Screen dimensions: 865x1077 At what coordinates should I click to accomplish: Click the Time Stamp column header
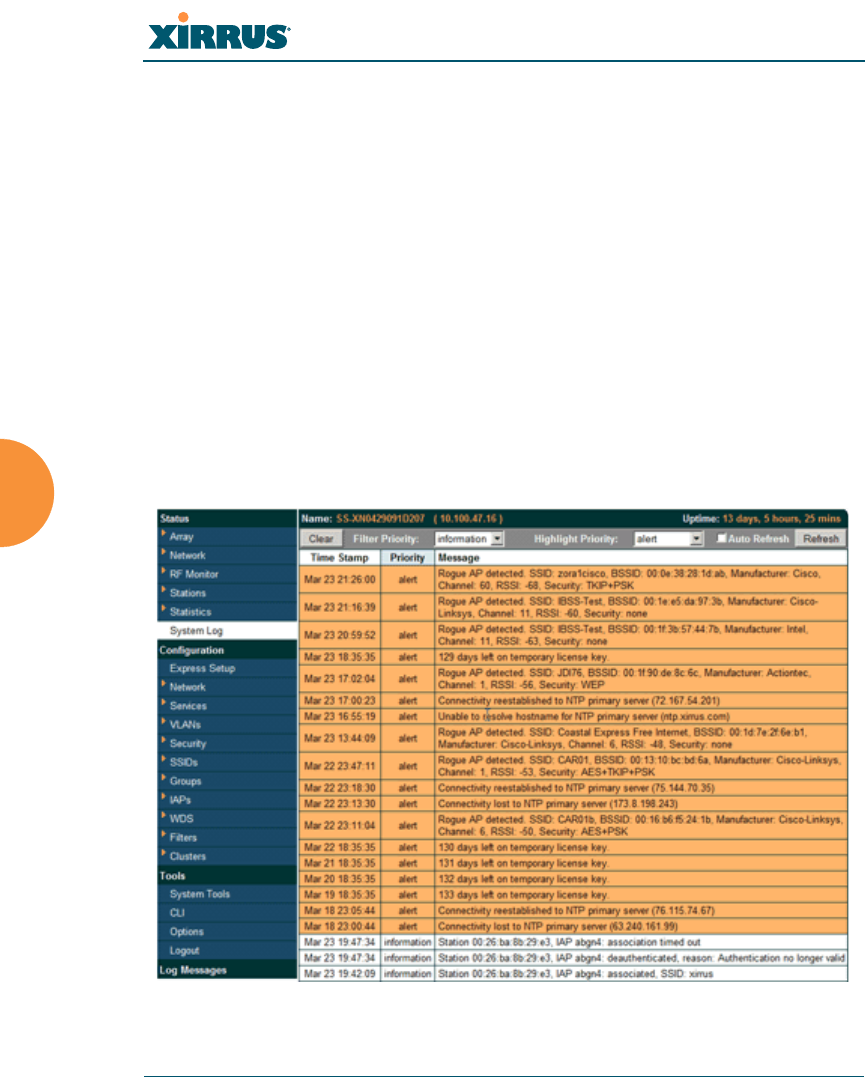[x=339, y=558]
